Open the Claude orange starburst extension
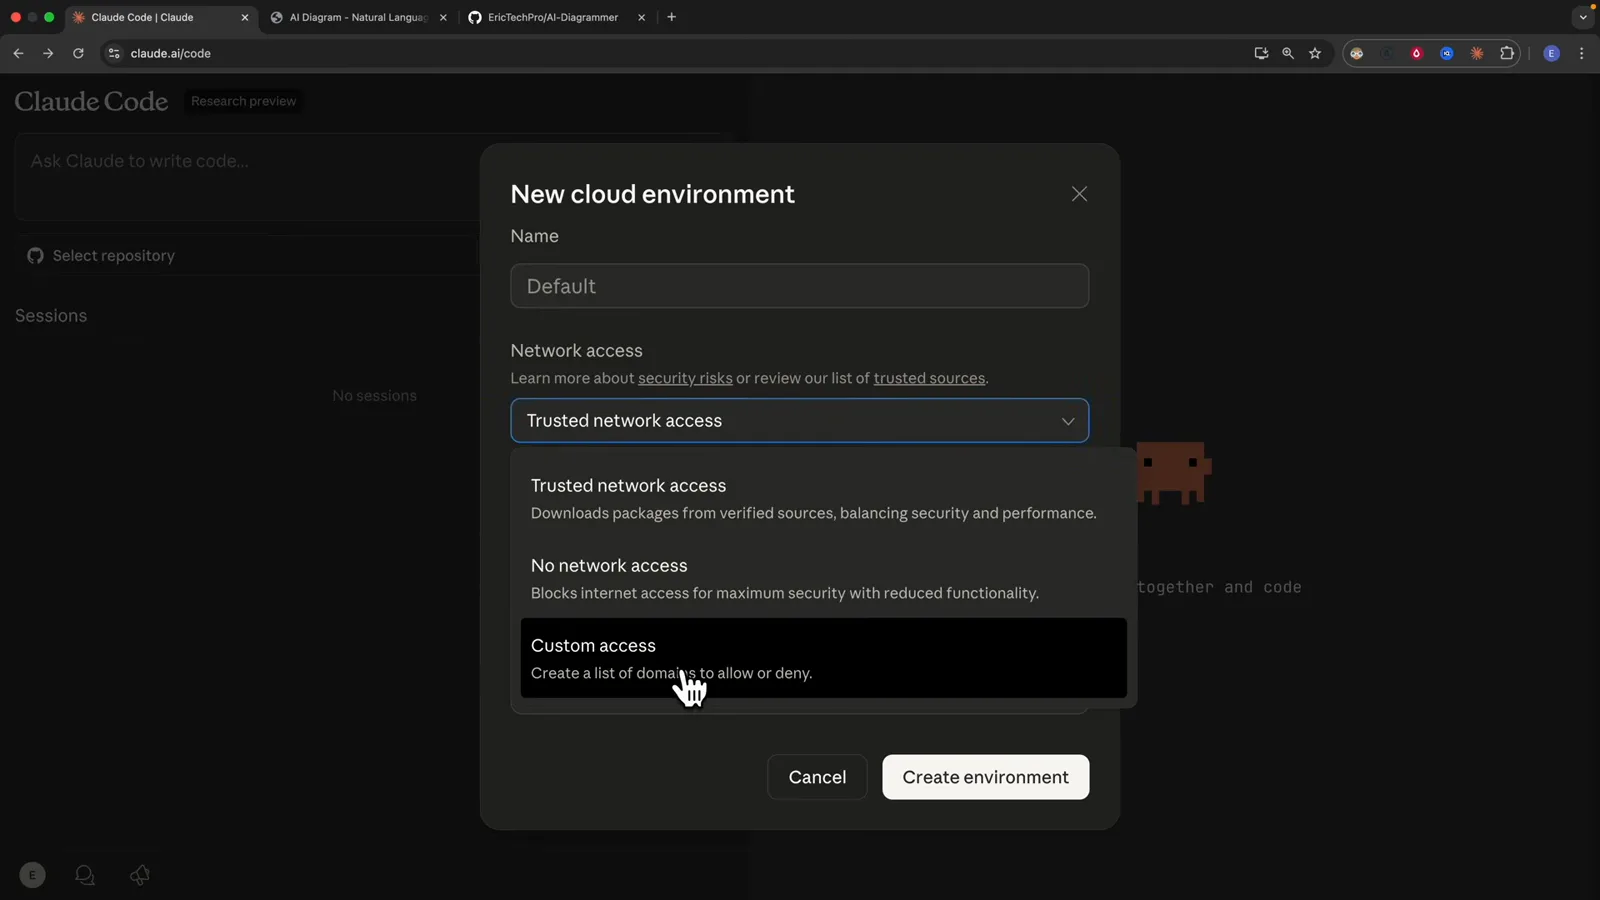The height and width of the screenshot is (900, 1600). 1477,53
